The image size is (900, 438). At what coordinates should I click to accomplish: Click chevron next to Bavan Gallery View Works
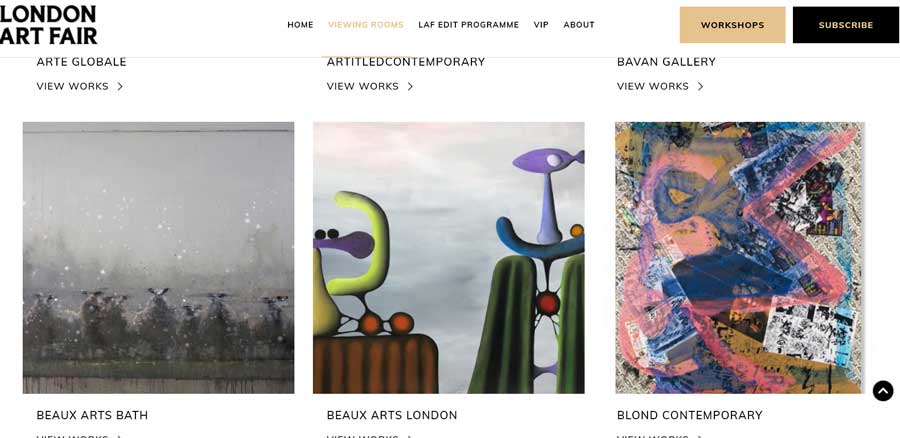[x=700, y=86]
